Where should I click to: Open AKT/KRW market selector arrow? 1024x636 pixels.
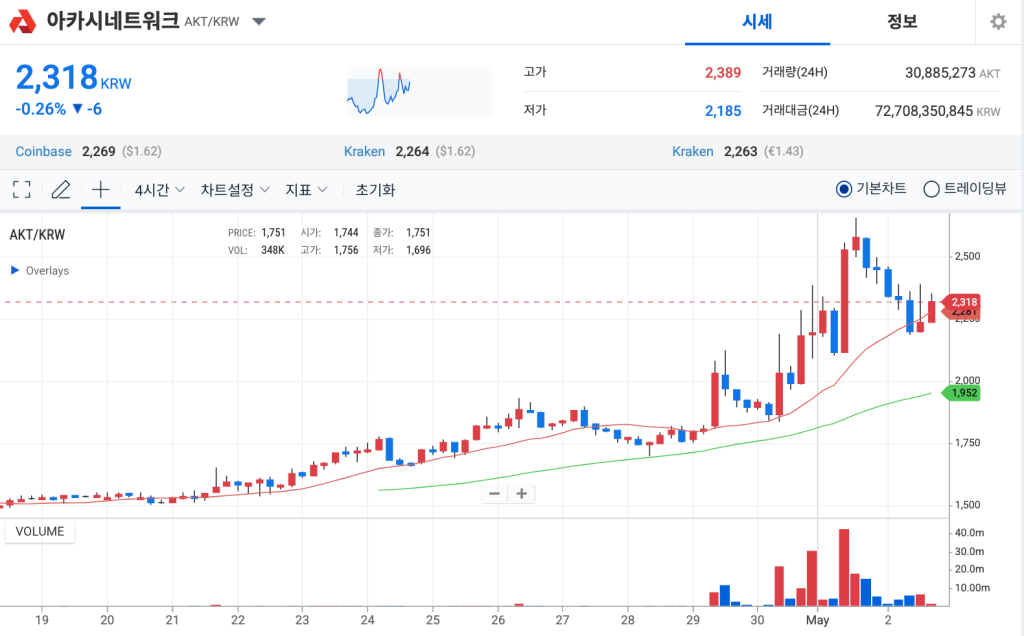[x=259, y=22]
